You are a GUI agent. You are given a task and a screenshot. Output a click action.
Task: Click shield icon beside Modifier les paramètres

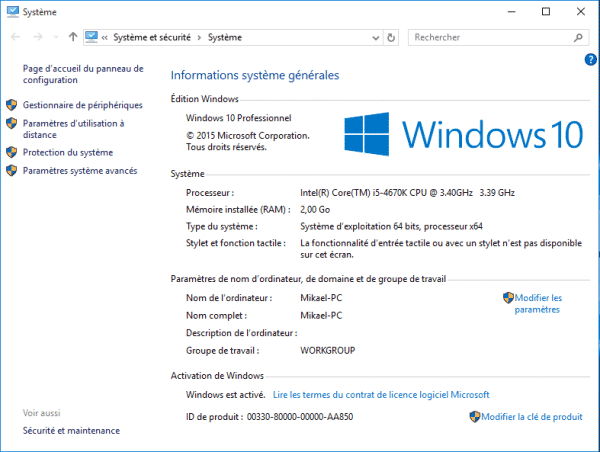click(x=508, y=298)
